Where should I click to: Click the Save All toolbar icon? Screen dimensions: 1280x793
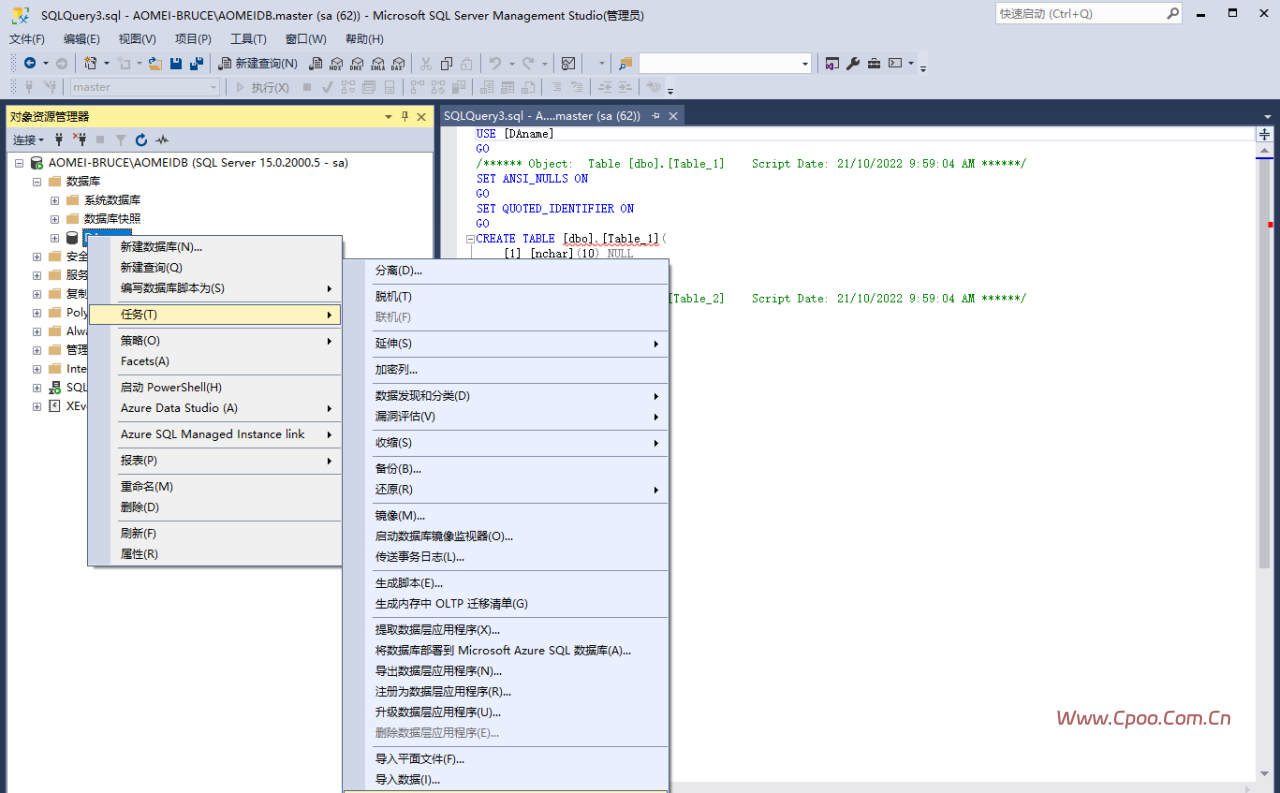196,63
